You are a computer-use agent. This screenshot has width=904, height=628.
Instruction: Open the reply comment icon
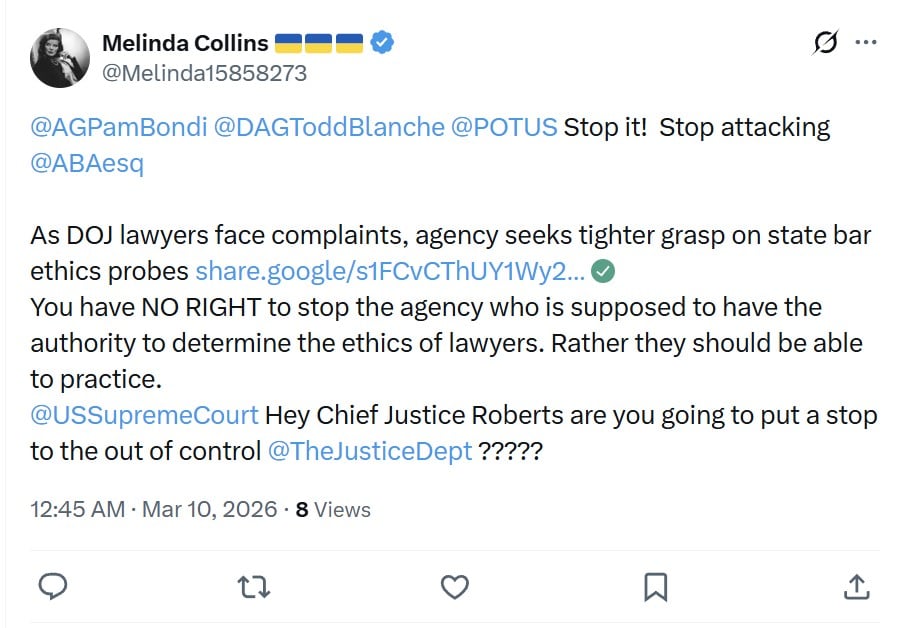click(x=52, y=585)
